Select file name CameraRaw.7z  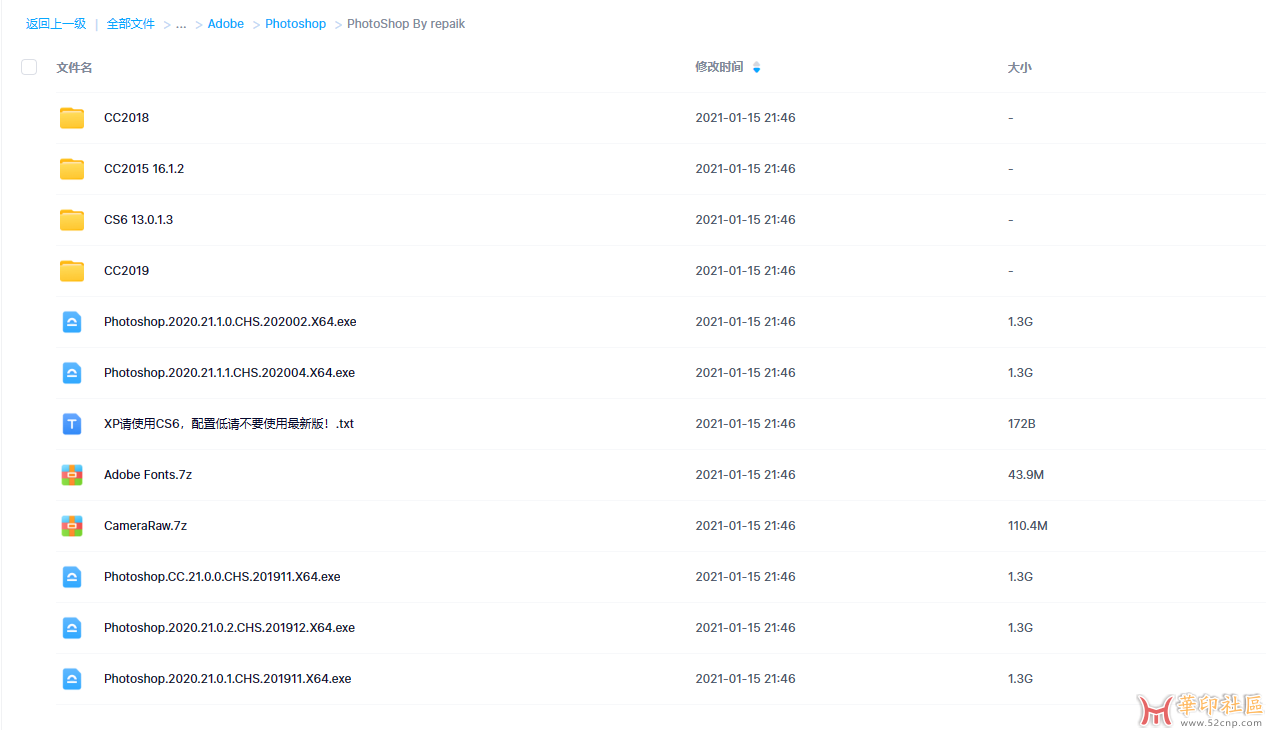coord(145,526)
